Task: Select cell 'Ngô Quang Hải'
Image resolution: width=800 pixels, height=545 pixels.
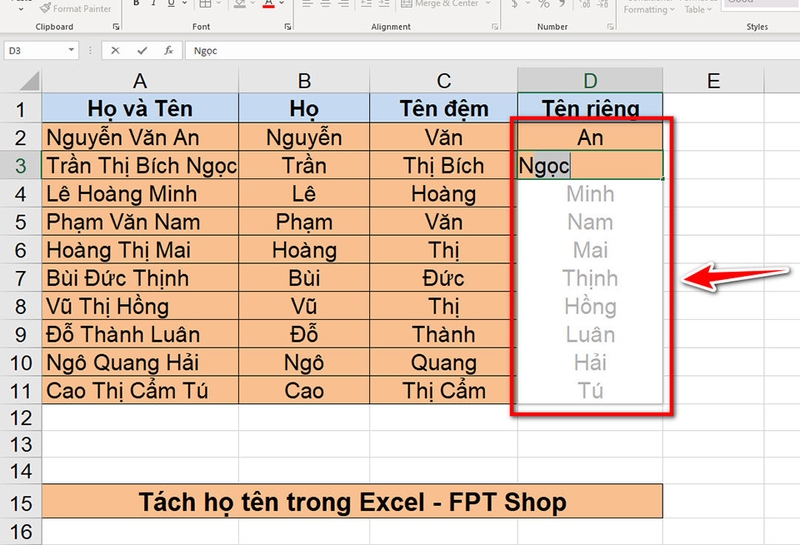Action: click(x=140, y=362)
